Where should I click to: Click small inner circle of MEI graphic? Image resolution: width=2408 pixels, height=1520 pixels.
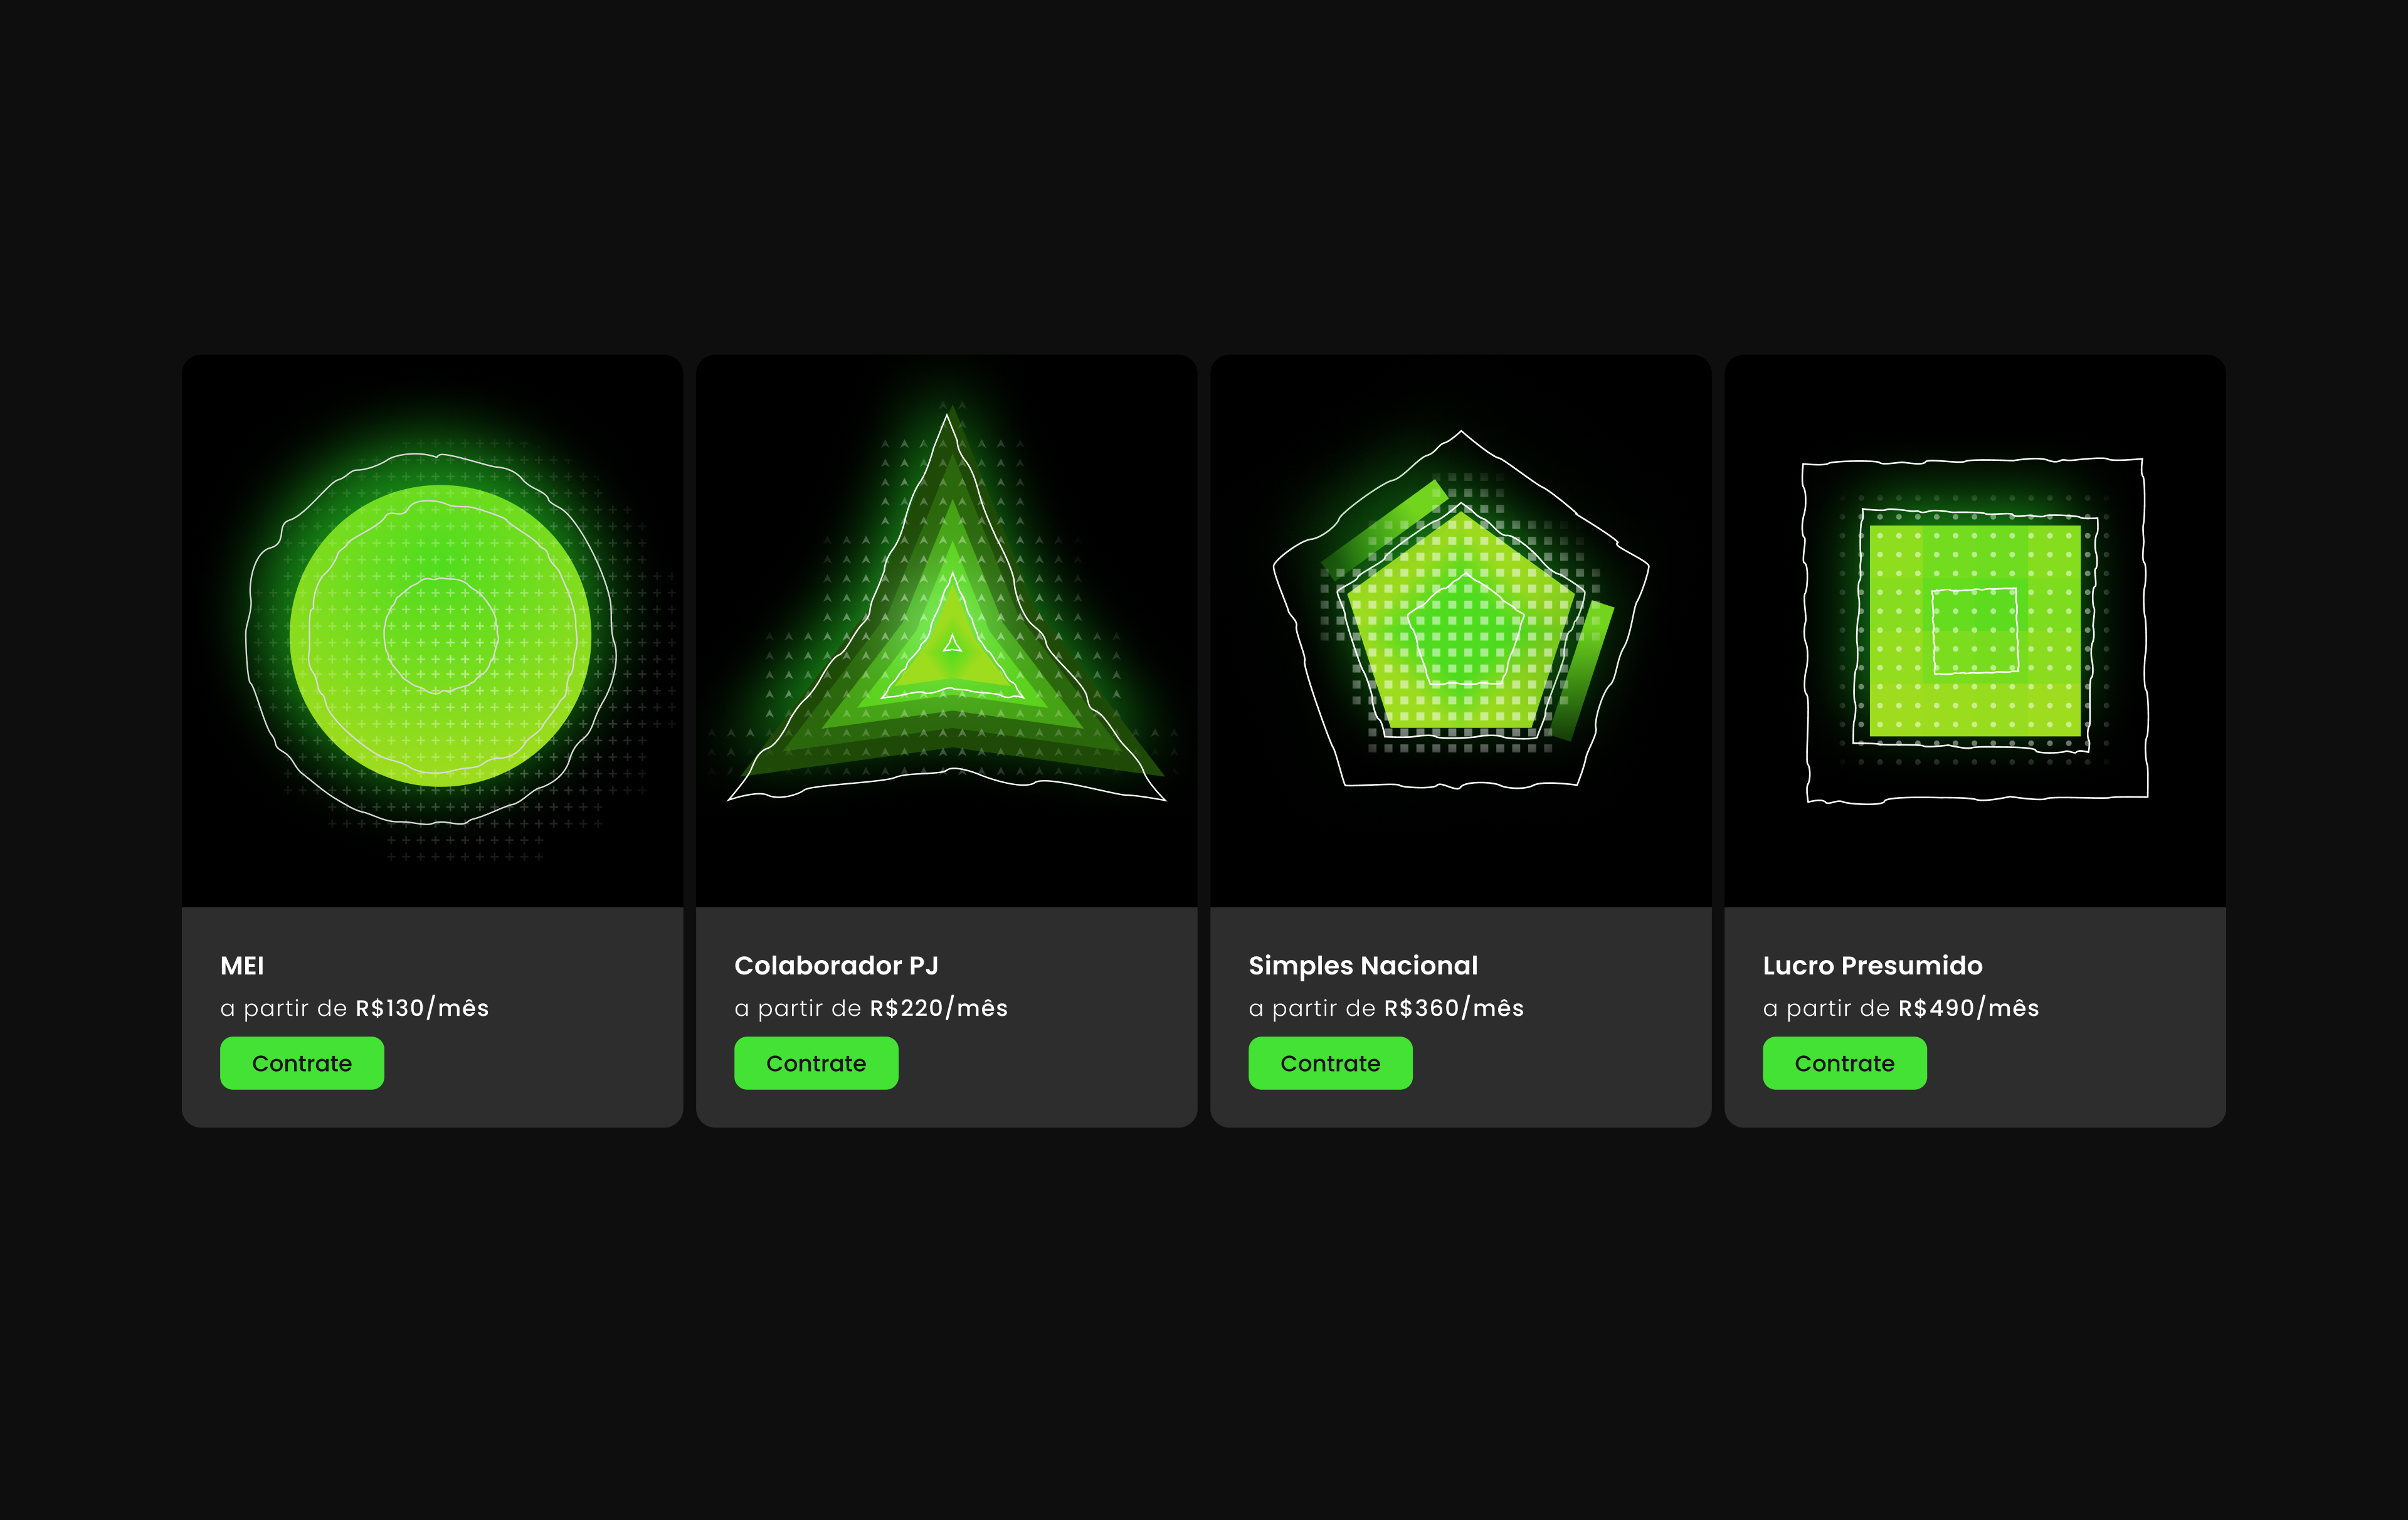(441, 635)
